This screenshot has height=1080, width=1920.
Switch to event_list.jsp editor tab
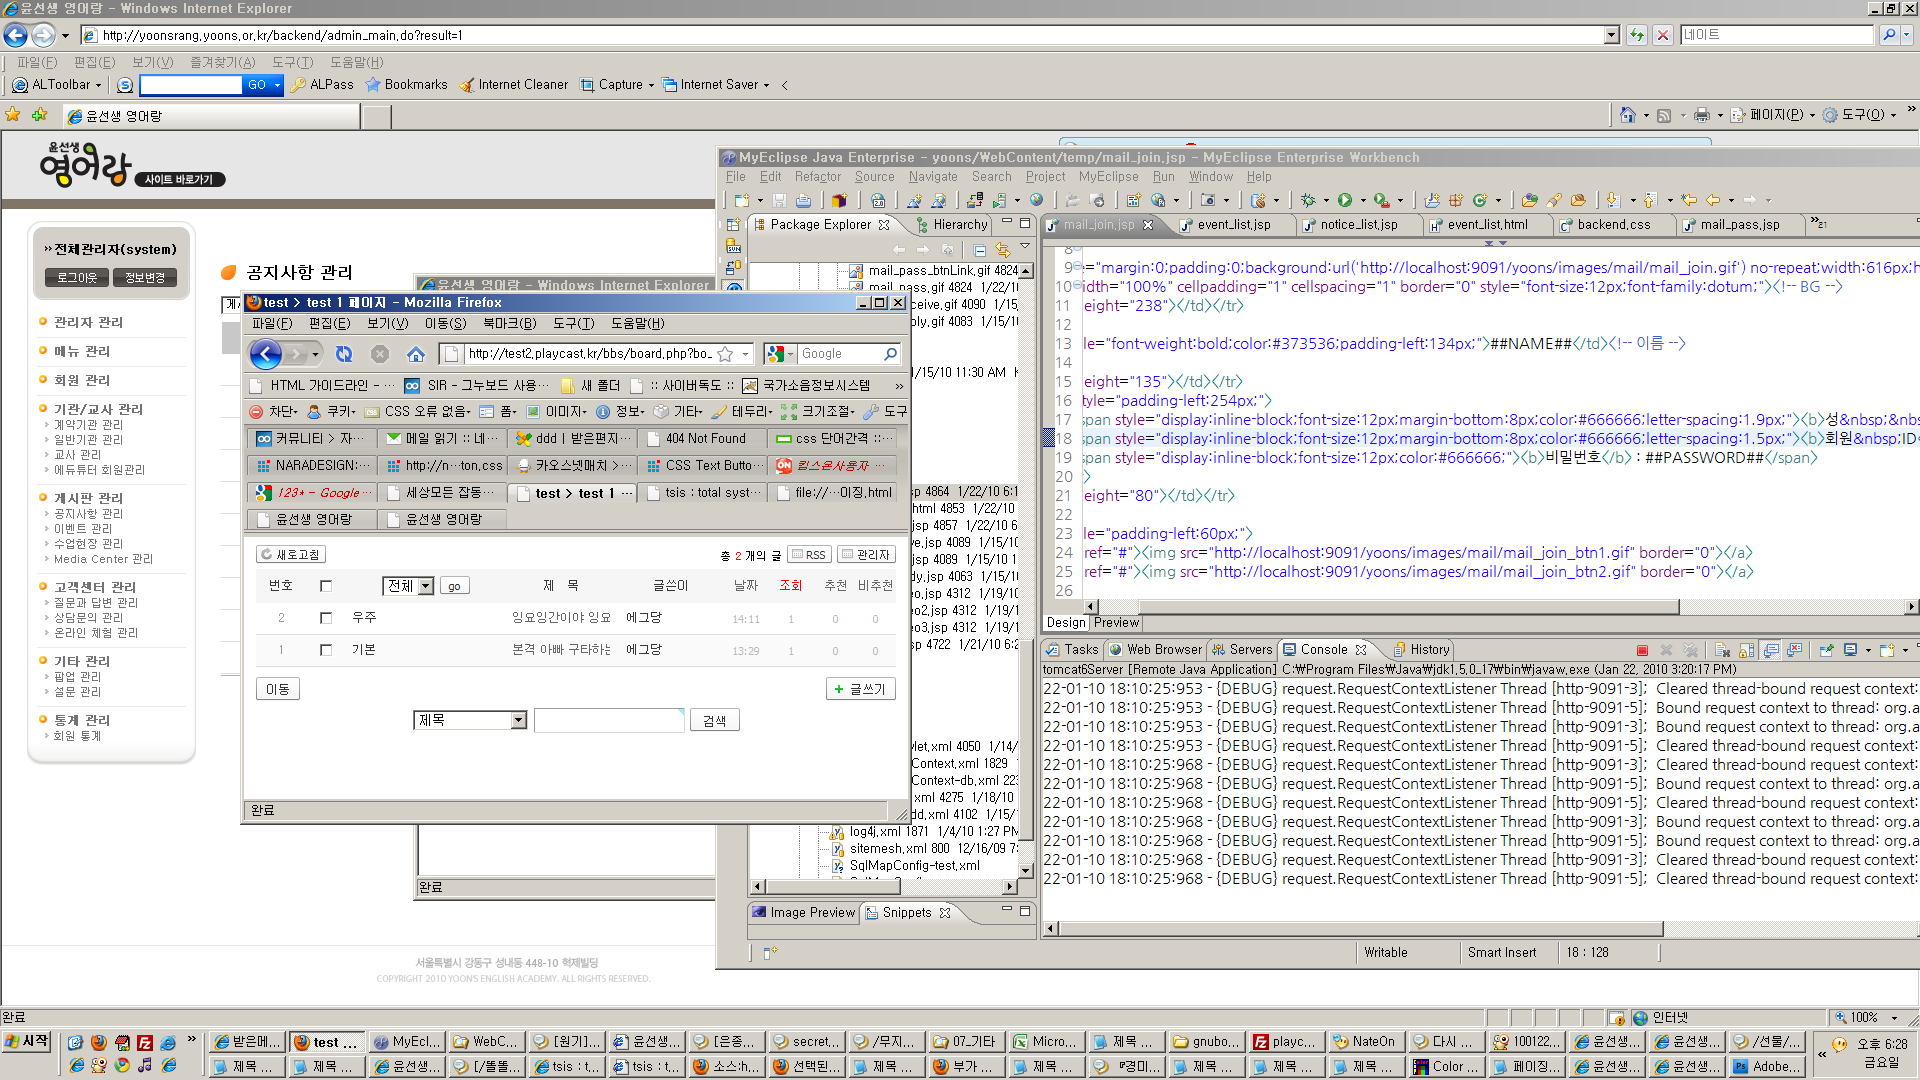pyautogui.click(x=1233, y=225)
